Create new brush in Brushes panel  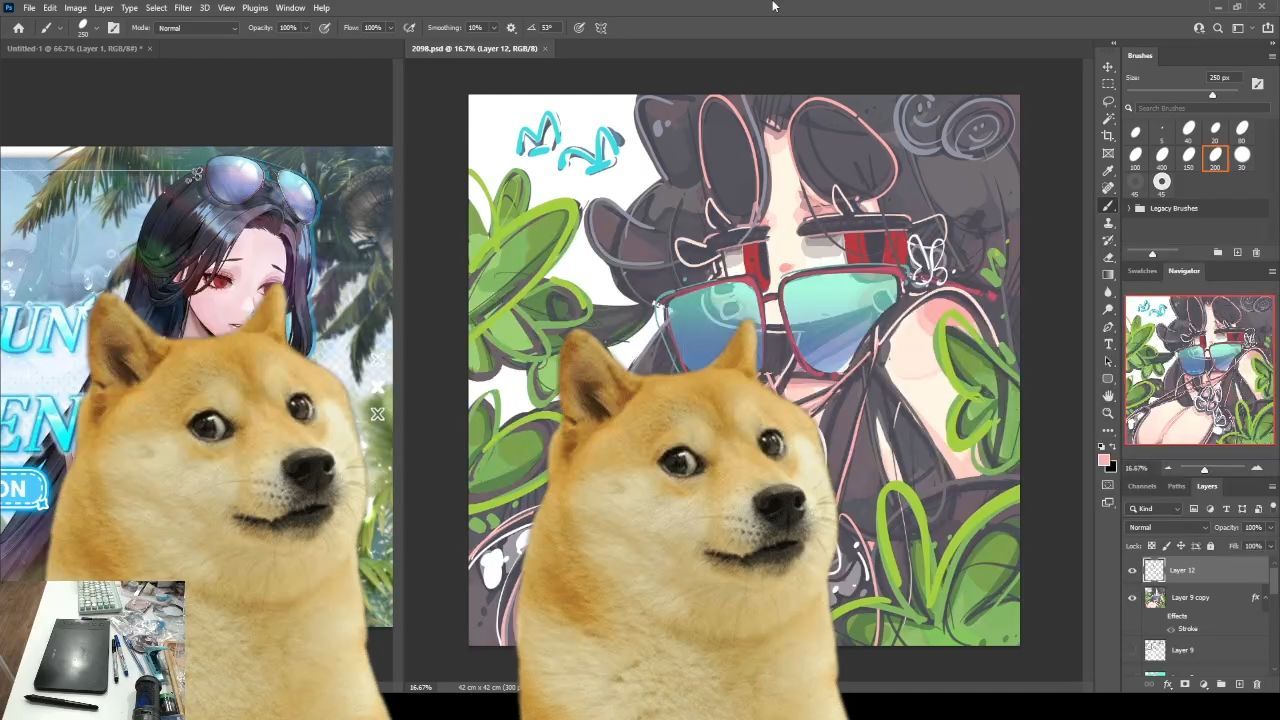[x=1237, y=252]
